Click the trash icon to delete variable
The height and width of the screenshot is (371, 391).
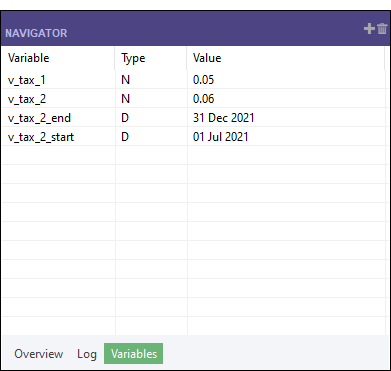click(x=382, y=29)
